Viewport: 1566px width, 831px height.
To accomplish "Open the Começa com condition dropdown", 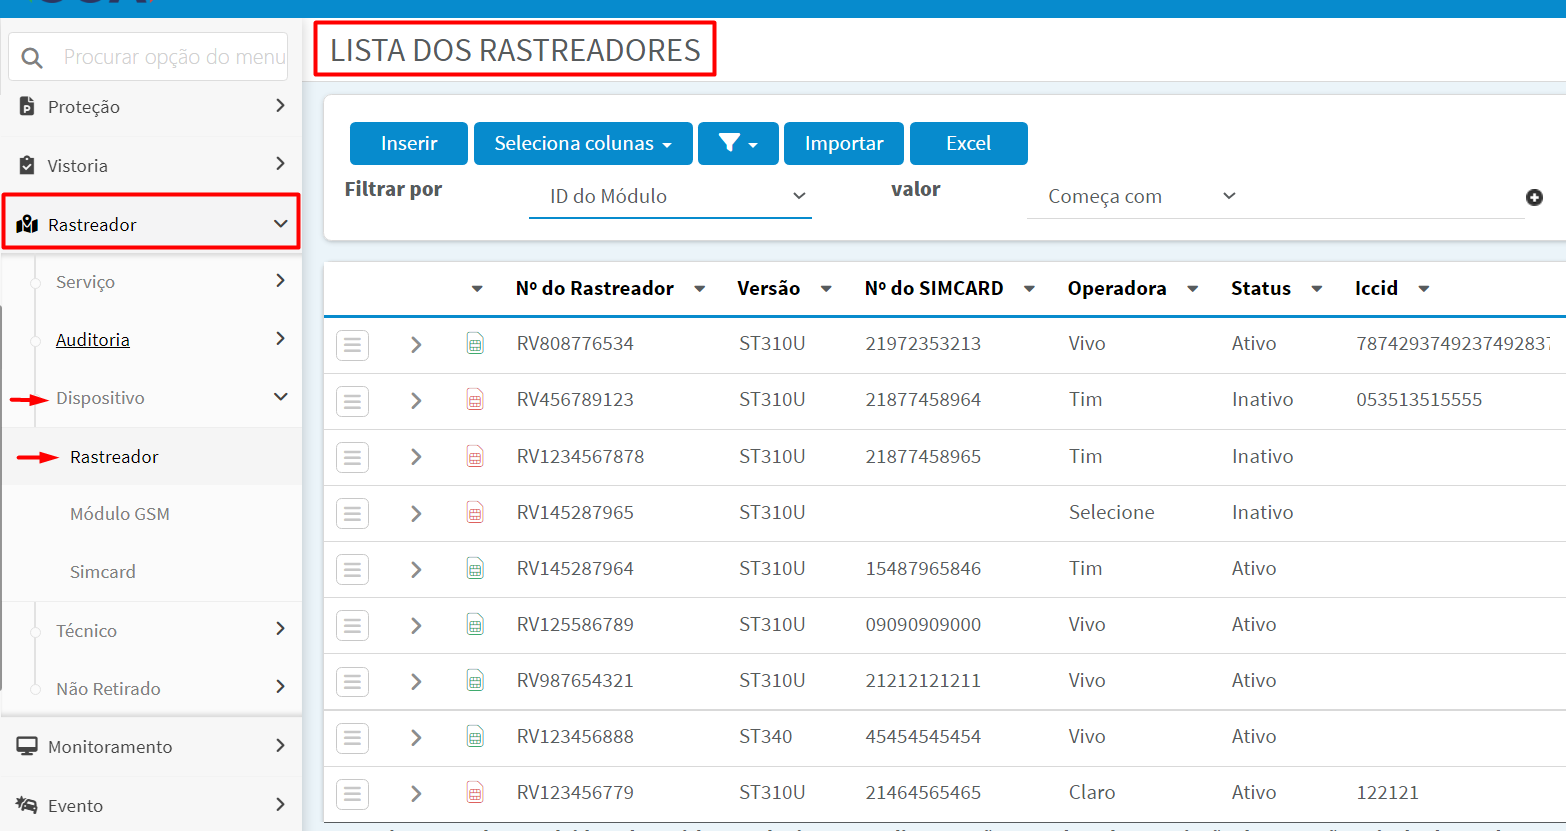I will point(1143,197).
